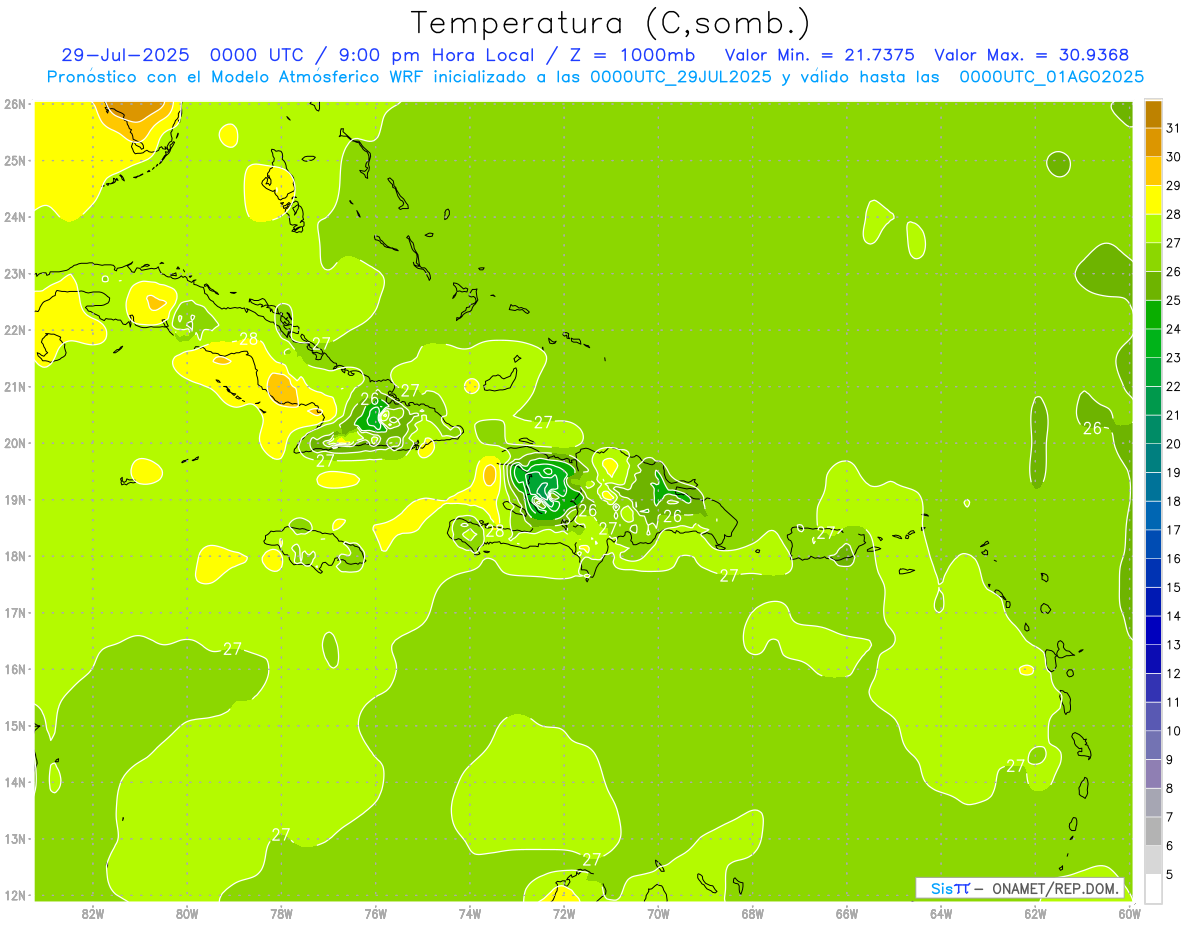1200x927 pixels.
Task: Click the 62W longitude axis label
Action: (1035, 913)
